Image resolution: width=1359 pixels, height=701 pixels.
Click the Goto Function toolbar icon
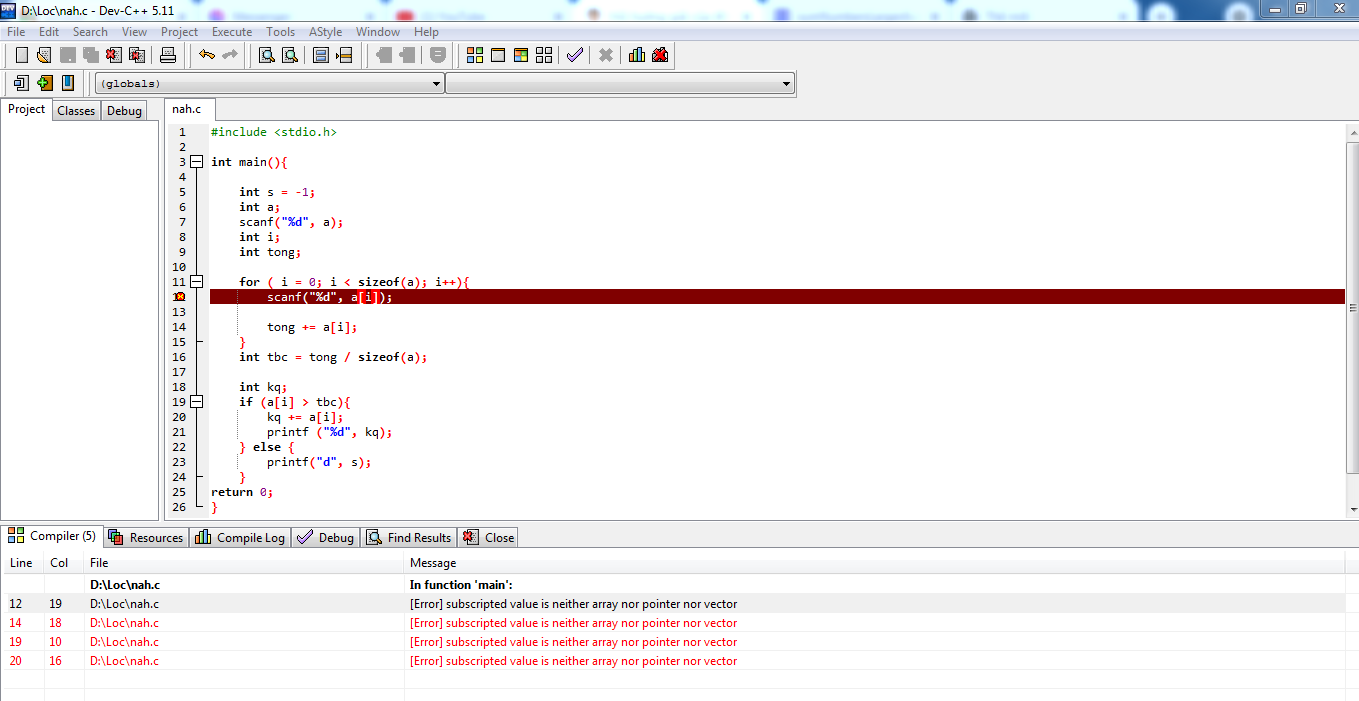point(321,55)
